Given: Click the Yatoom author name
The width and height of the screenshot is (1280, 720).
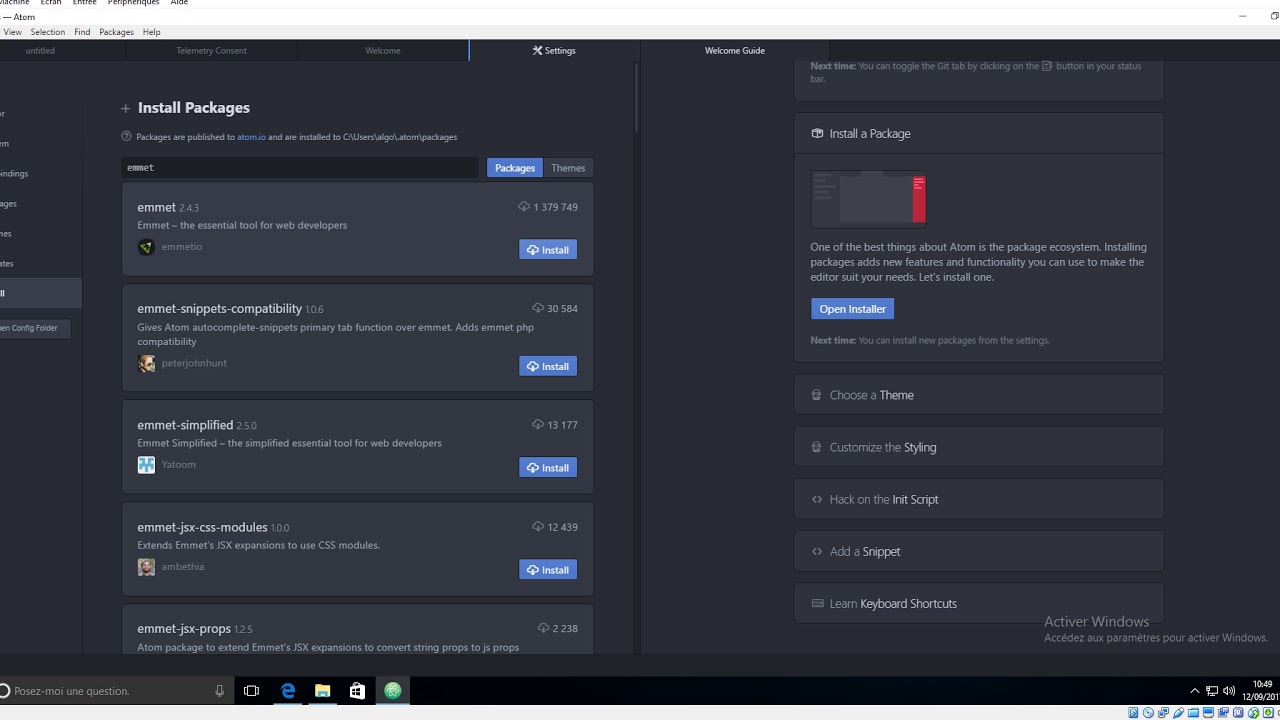Looking at the screenshot, I should point(179,465).
